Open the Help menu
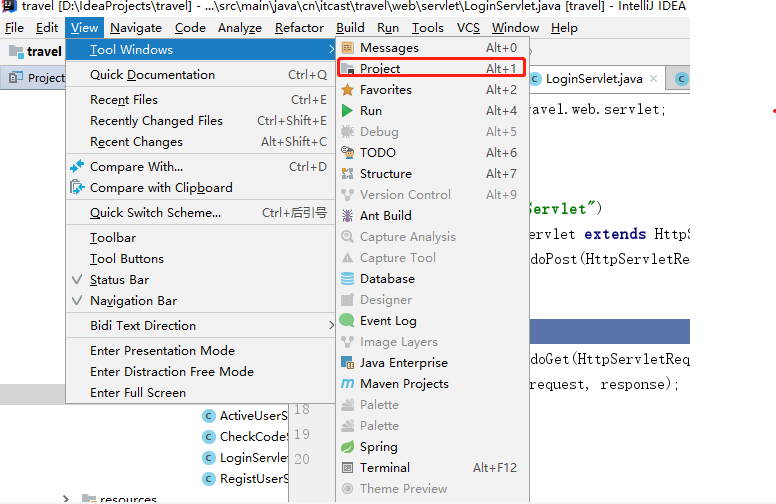Screen dimensions: 776x504 pyautogui.click(x=564, y=28)
